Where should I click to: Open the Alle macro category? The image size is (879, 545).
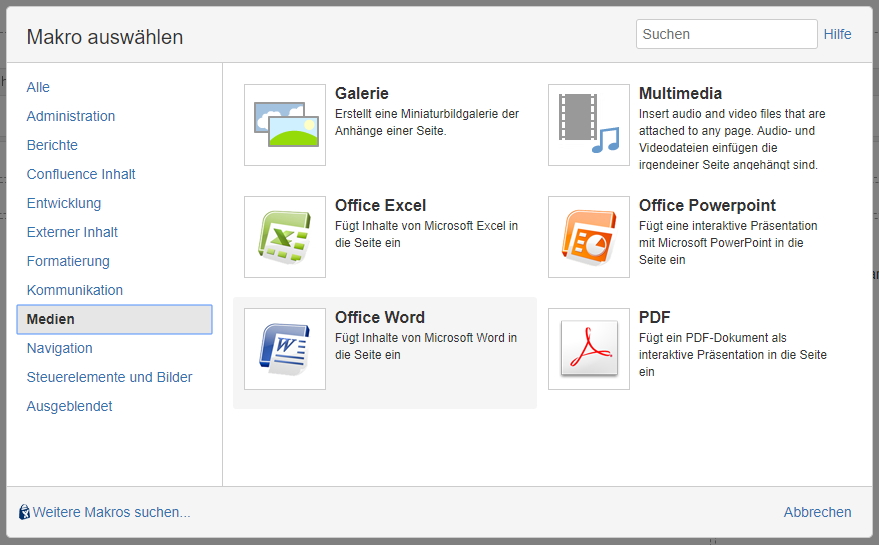tap(38, 87)
